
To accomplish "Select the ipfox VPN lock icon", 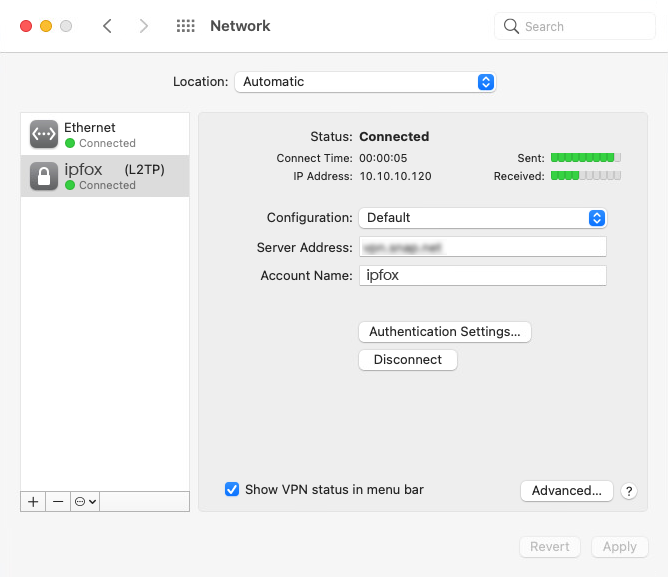I will click(44, 176).
